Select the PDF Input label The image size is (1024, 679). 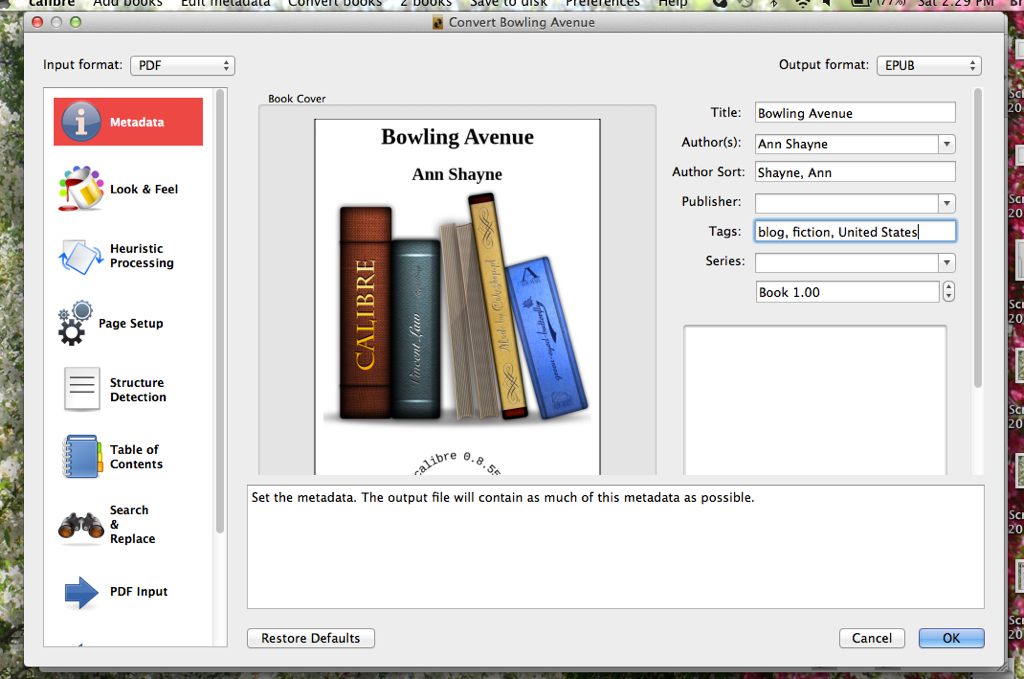tap(138, 592)
